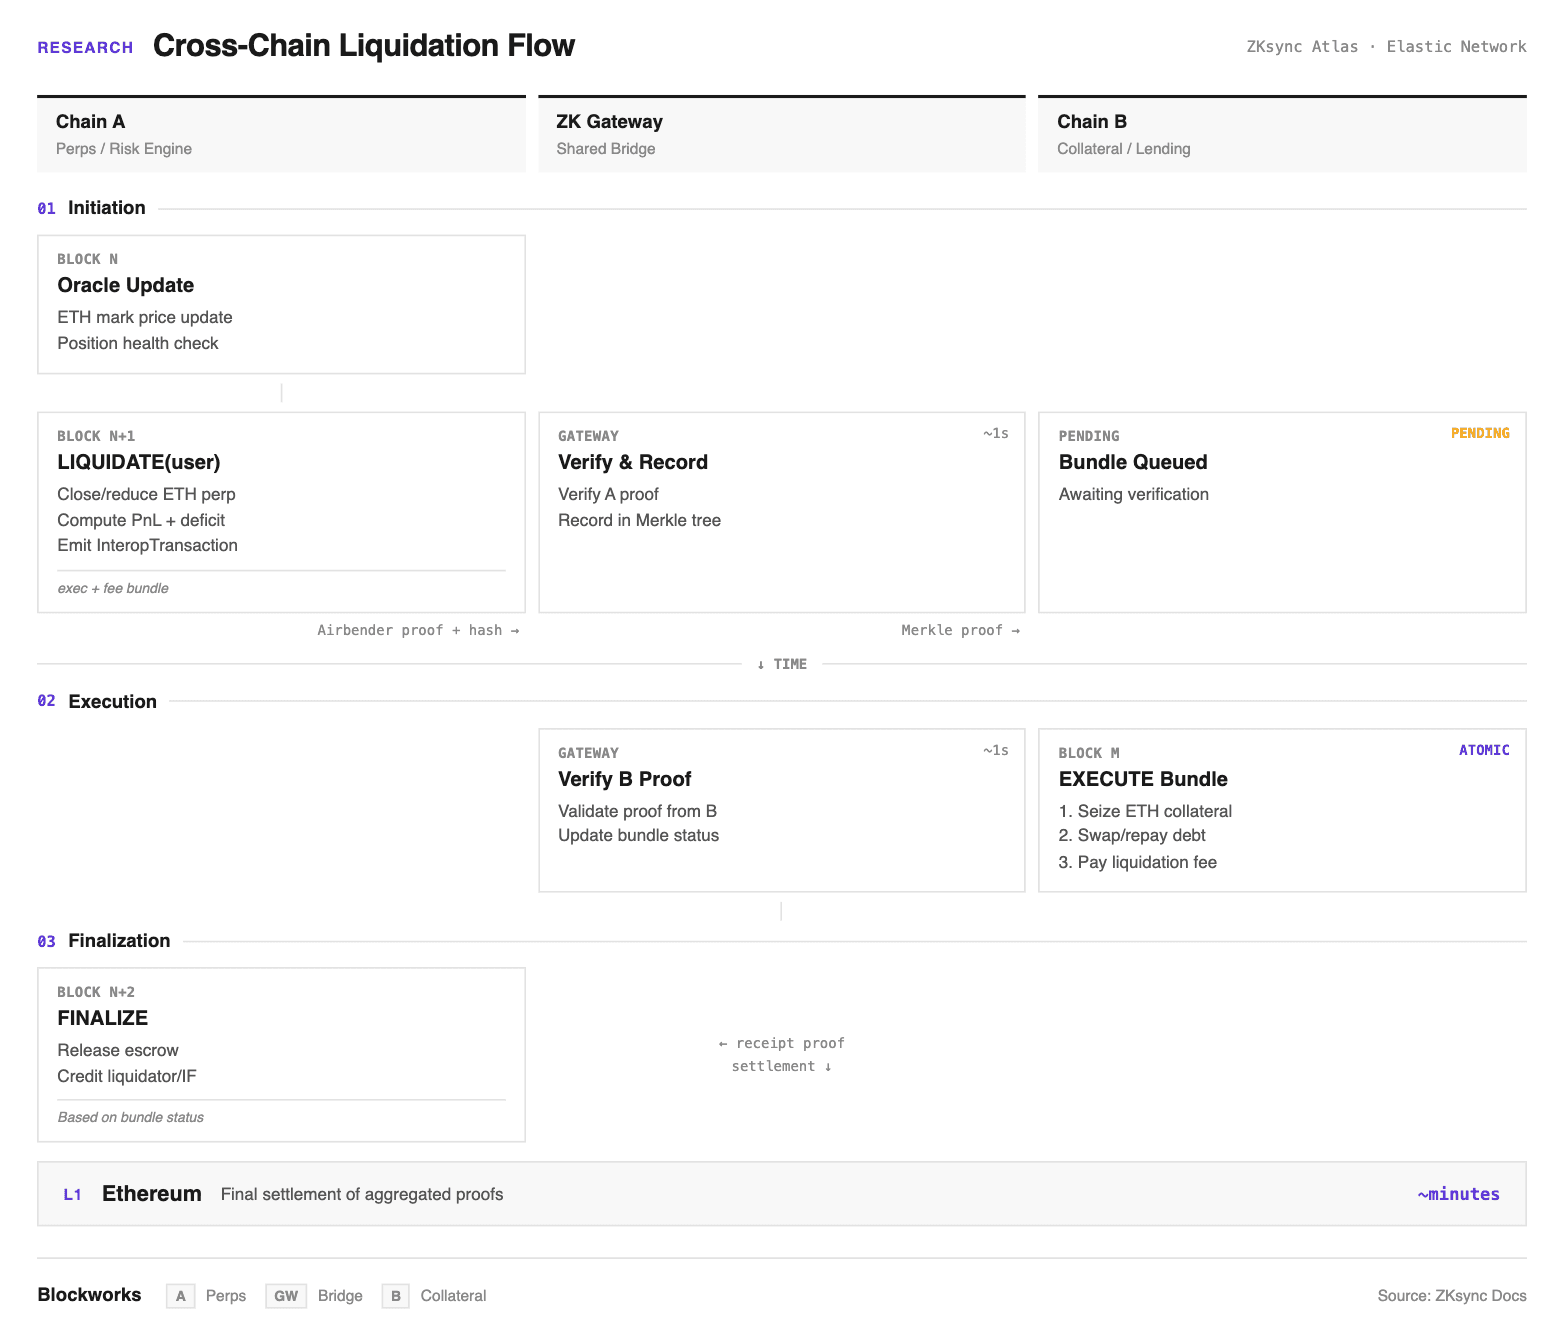Select the Chain A column header
This screenshot has height=1334, width=1556.
(x=281, y=134)
